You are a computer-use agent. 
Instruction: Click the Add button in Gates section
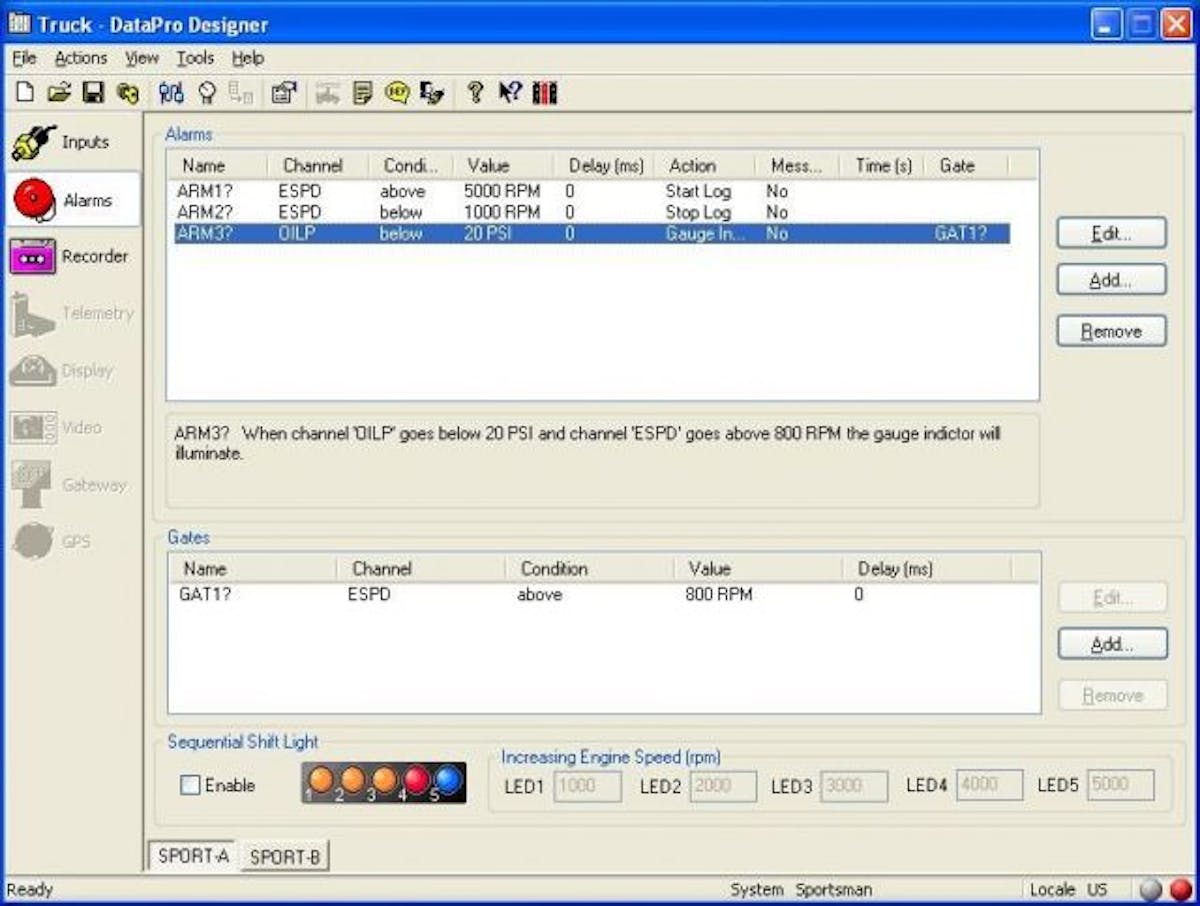tap(1111, 645)
